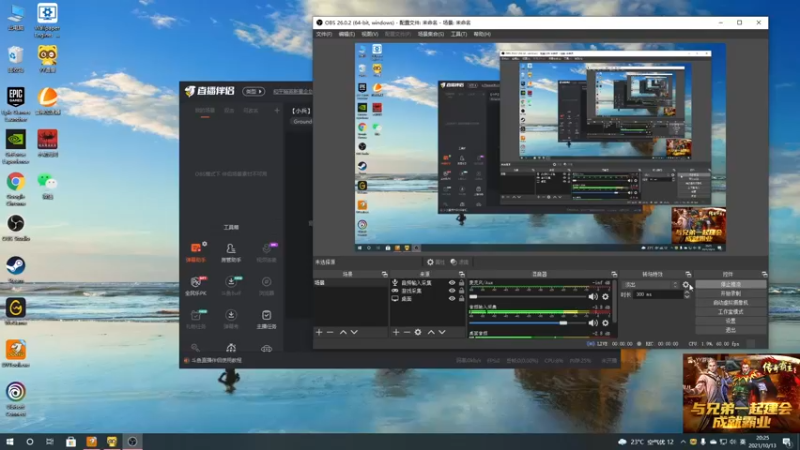Open the OBS source filters (滤镜) button
The image size is (800, 450).
point(460,262)
